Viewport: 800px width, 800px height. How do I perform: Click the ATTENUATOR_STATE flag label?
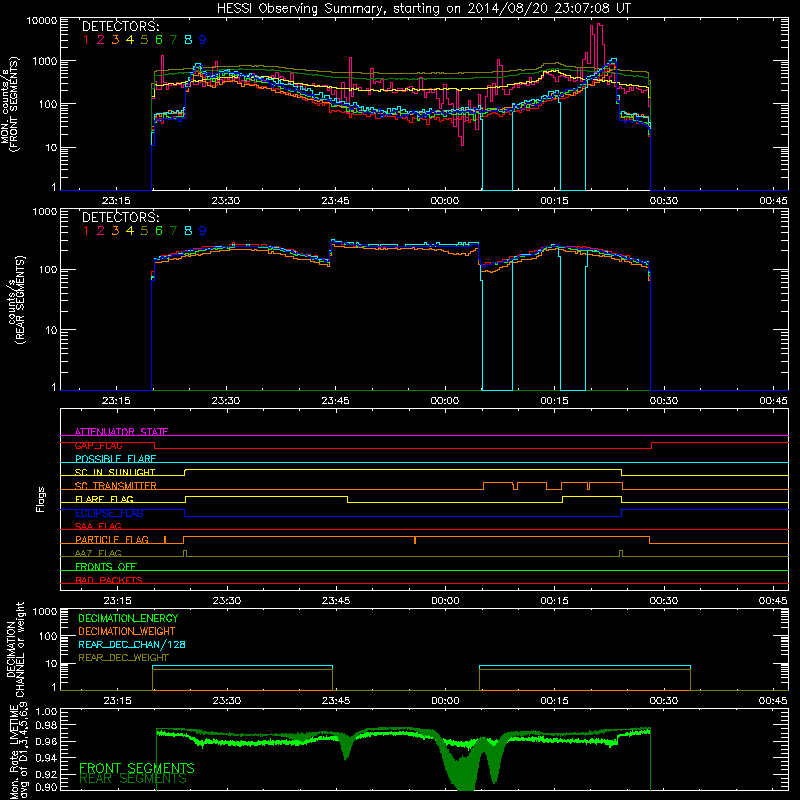[x=121, y=432]
